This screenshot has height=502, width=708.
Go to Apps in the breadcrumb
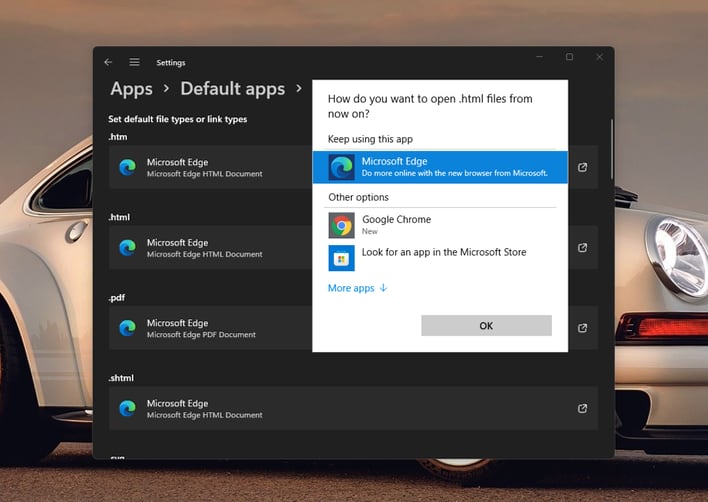point(131,89)
